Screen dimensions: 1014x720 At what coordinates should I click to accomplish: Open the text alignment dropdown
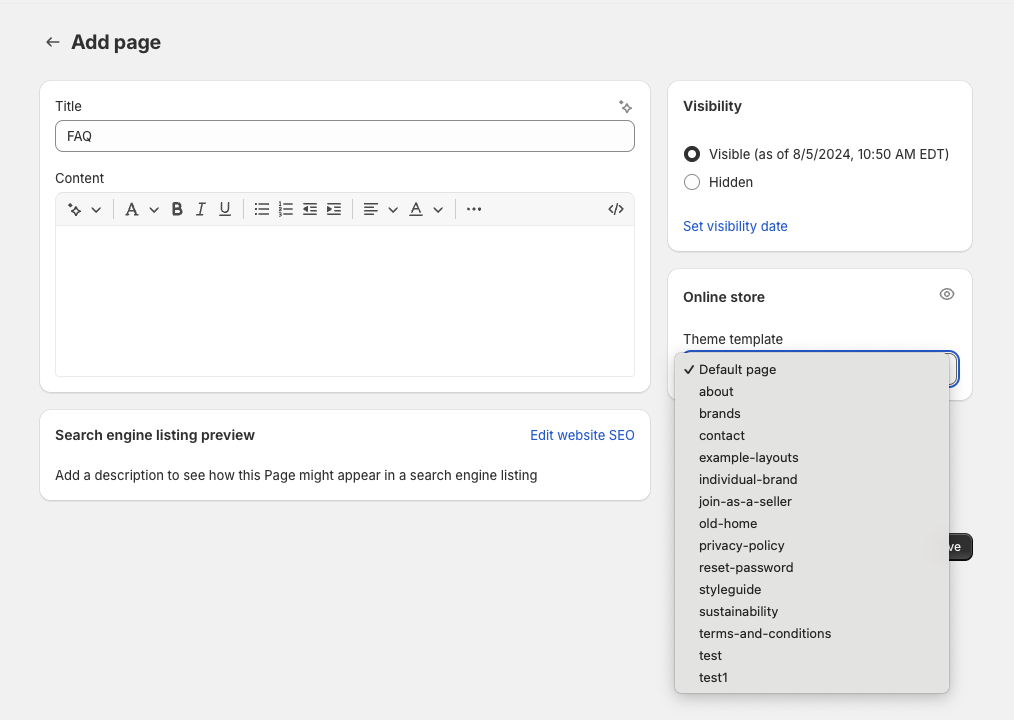pyautogui.click(x=380, y=209)
